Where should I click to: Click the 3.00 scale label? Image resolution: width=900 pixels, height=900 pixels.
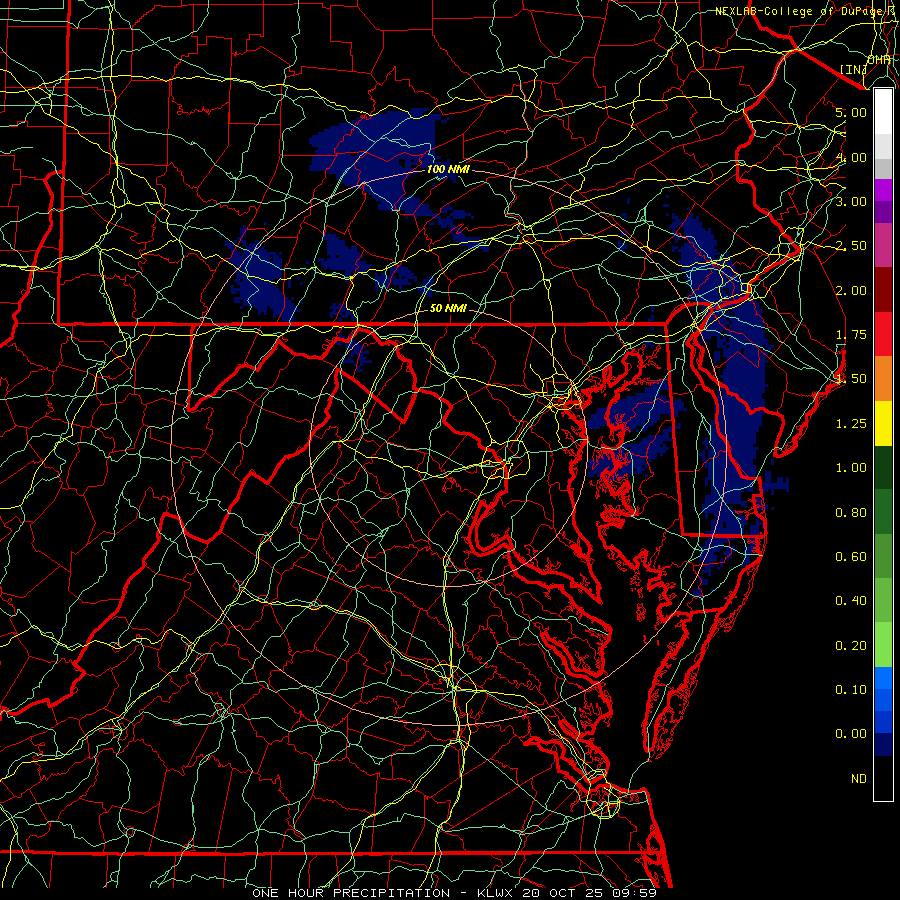click(x=851, y=201)
